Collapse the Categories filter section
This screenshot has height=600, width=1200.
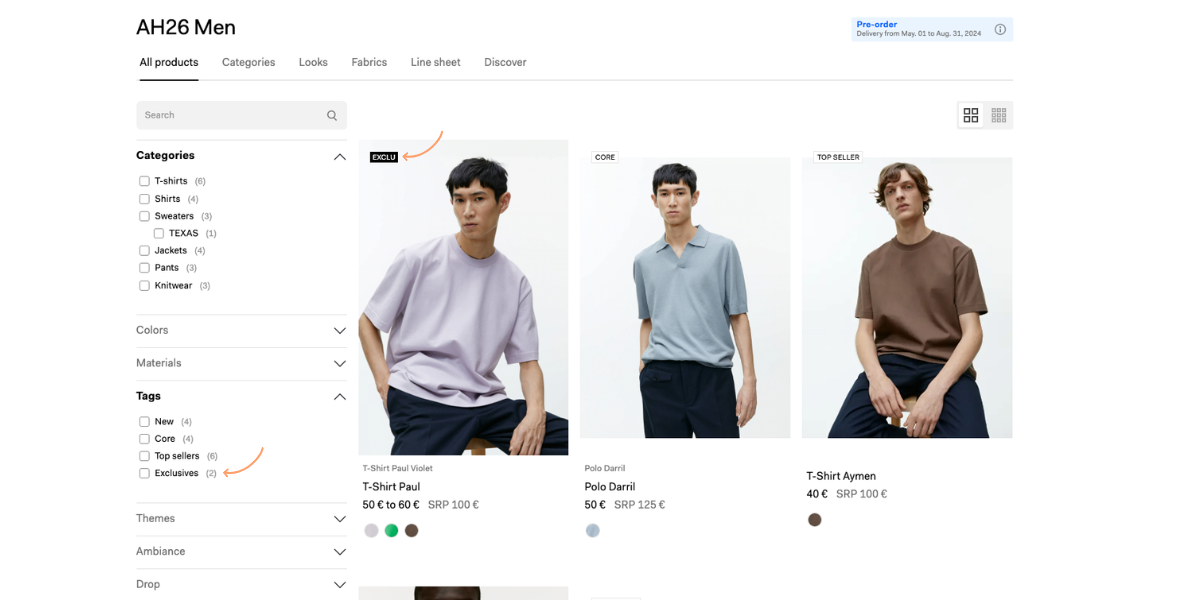tap(340, 157)
